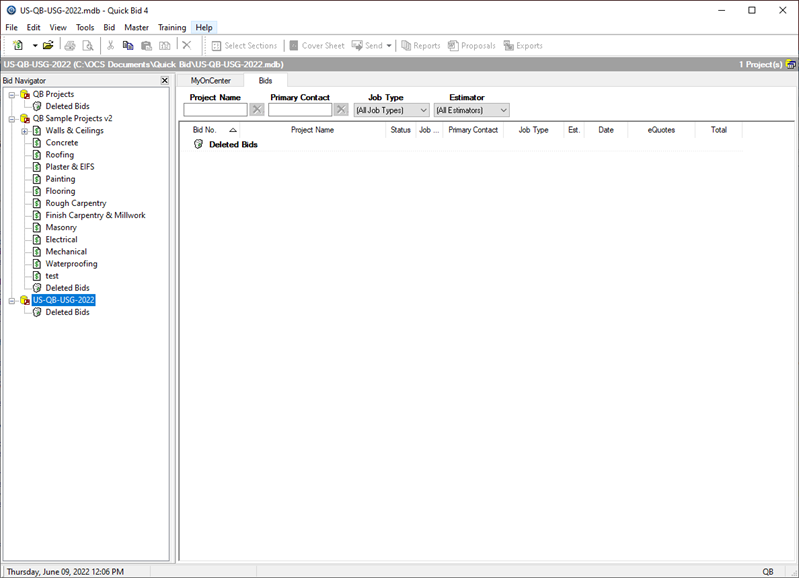
Task: Close the Bid Navigator panel
Action: 165,81
